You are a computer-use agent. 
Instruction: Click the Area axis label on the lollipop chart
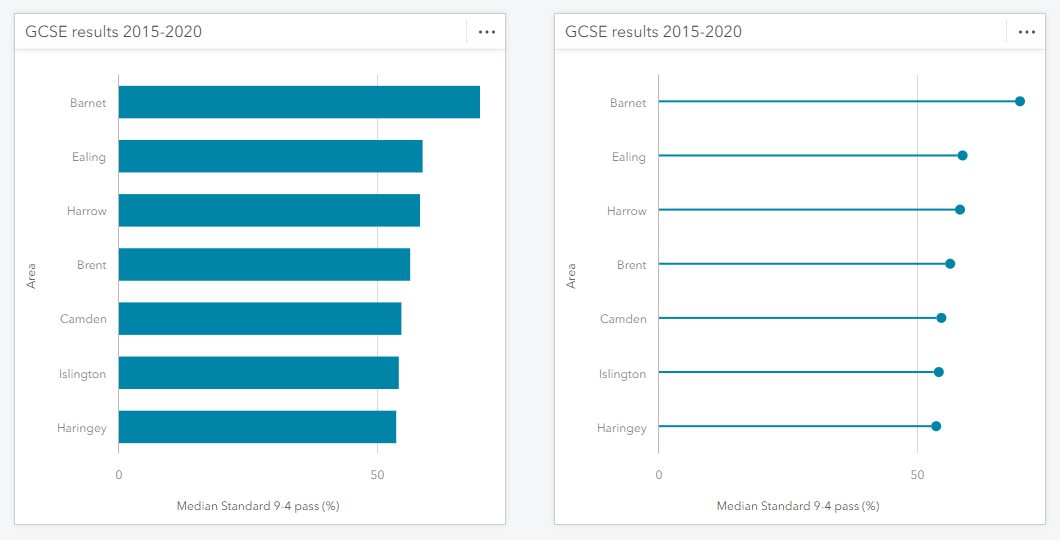point(572,276)
